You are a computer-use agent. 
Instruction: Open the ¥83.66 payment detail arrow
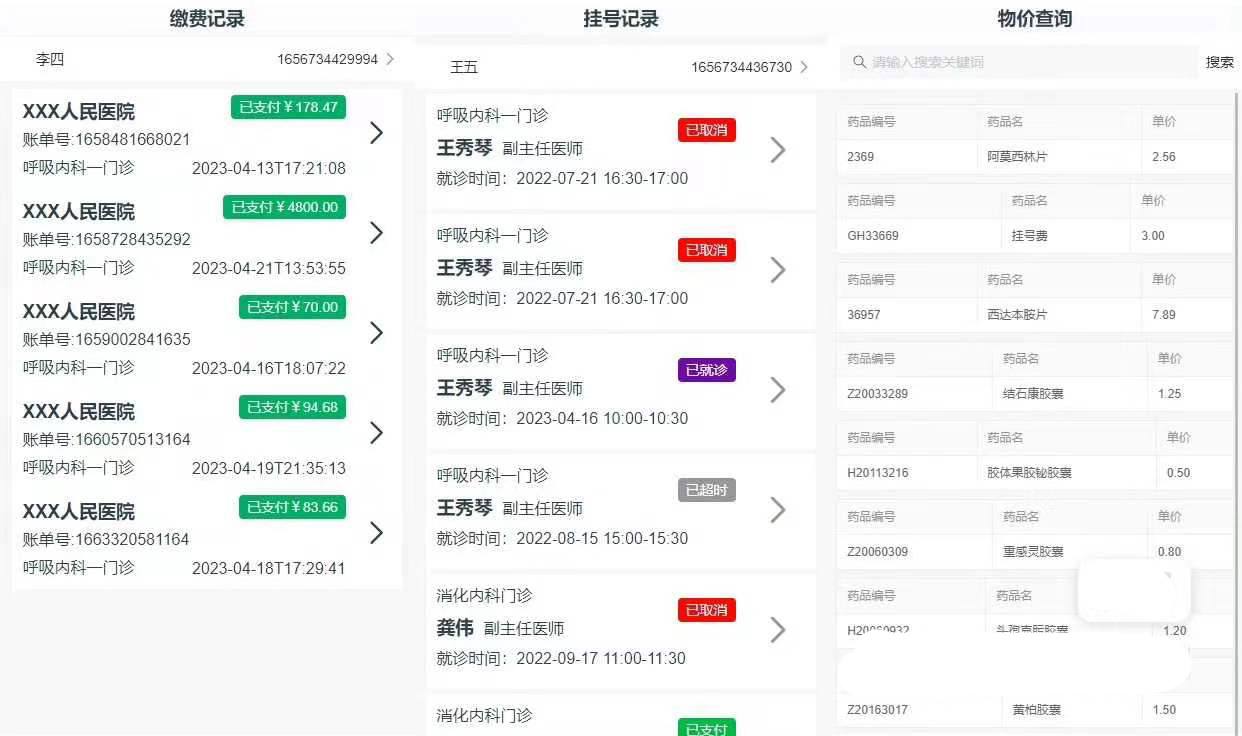tap(376, 533)
